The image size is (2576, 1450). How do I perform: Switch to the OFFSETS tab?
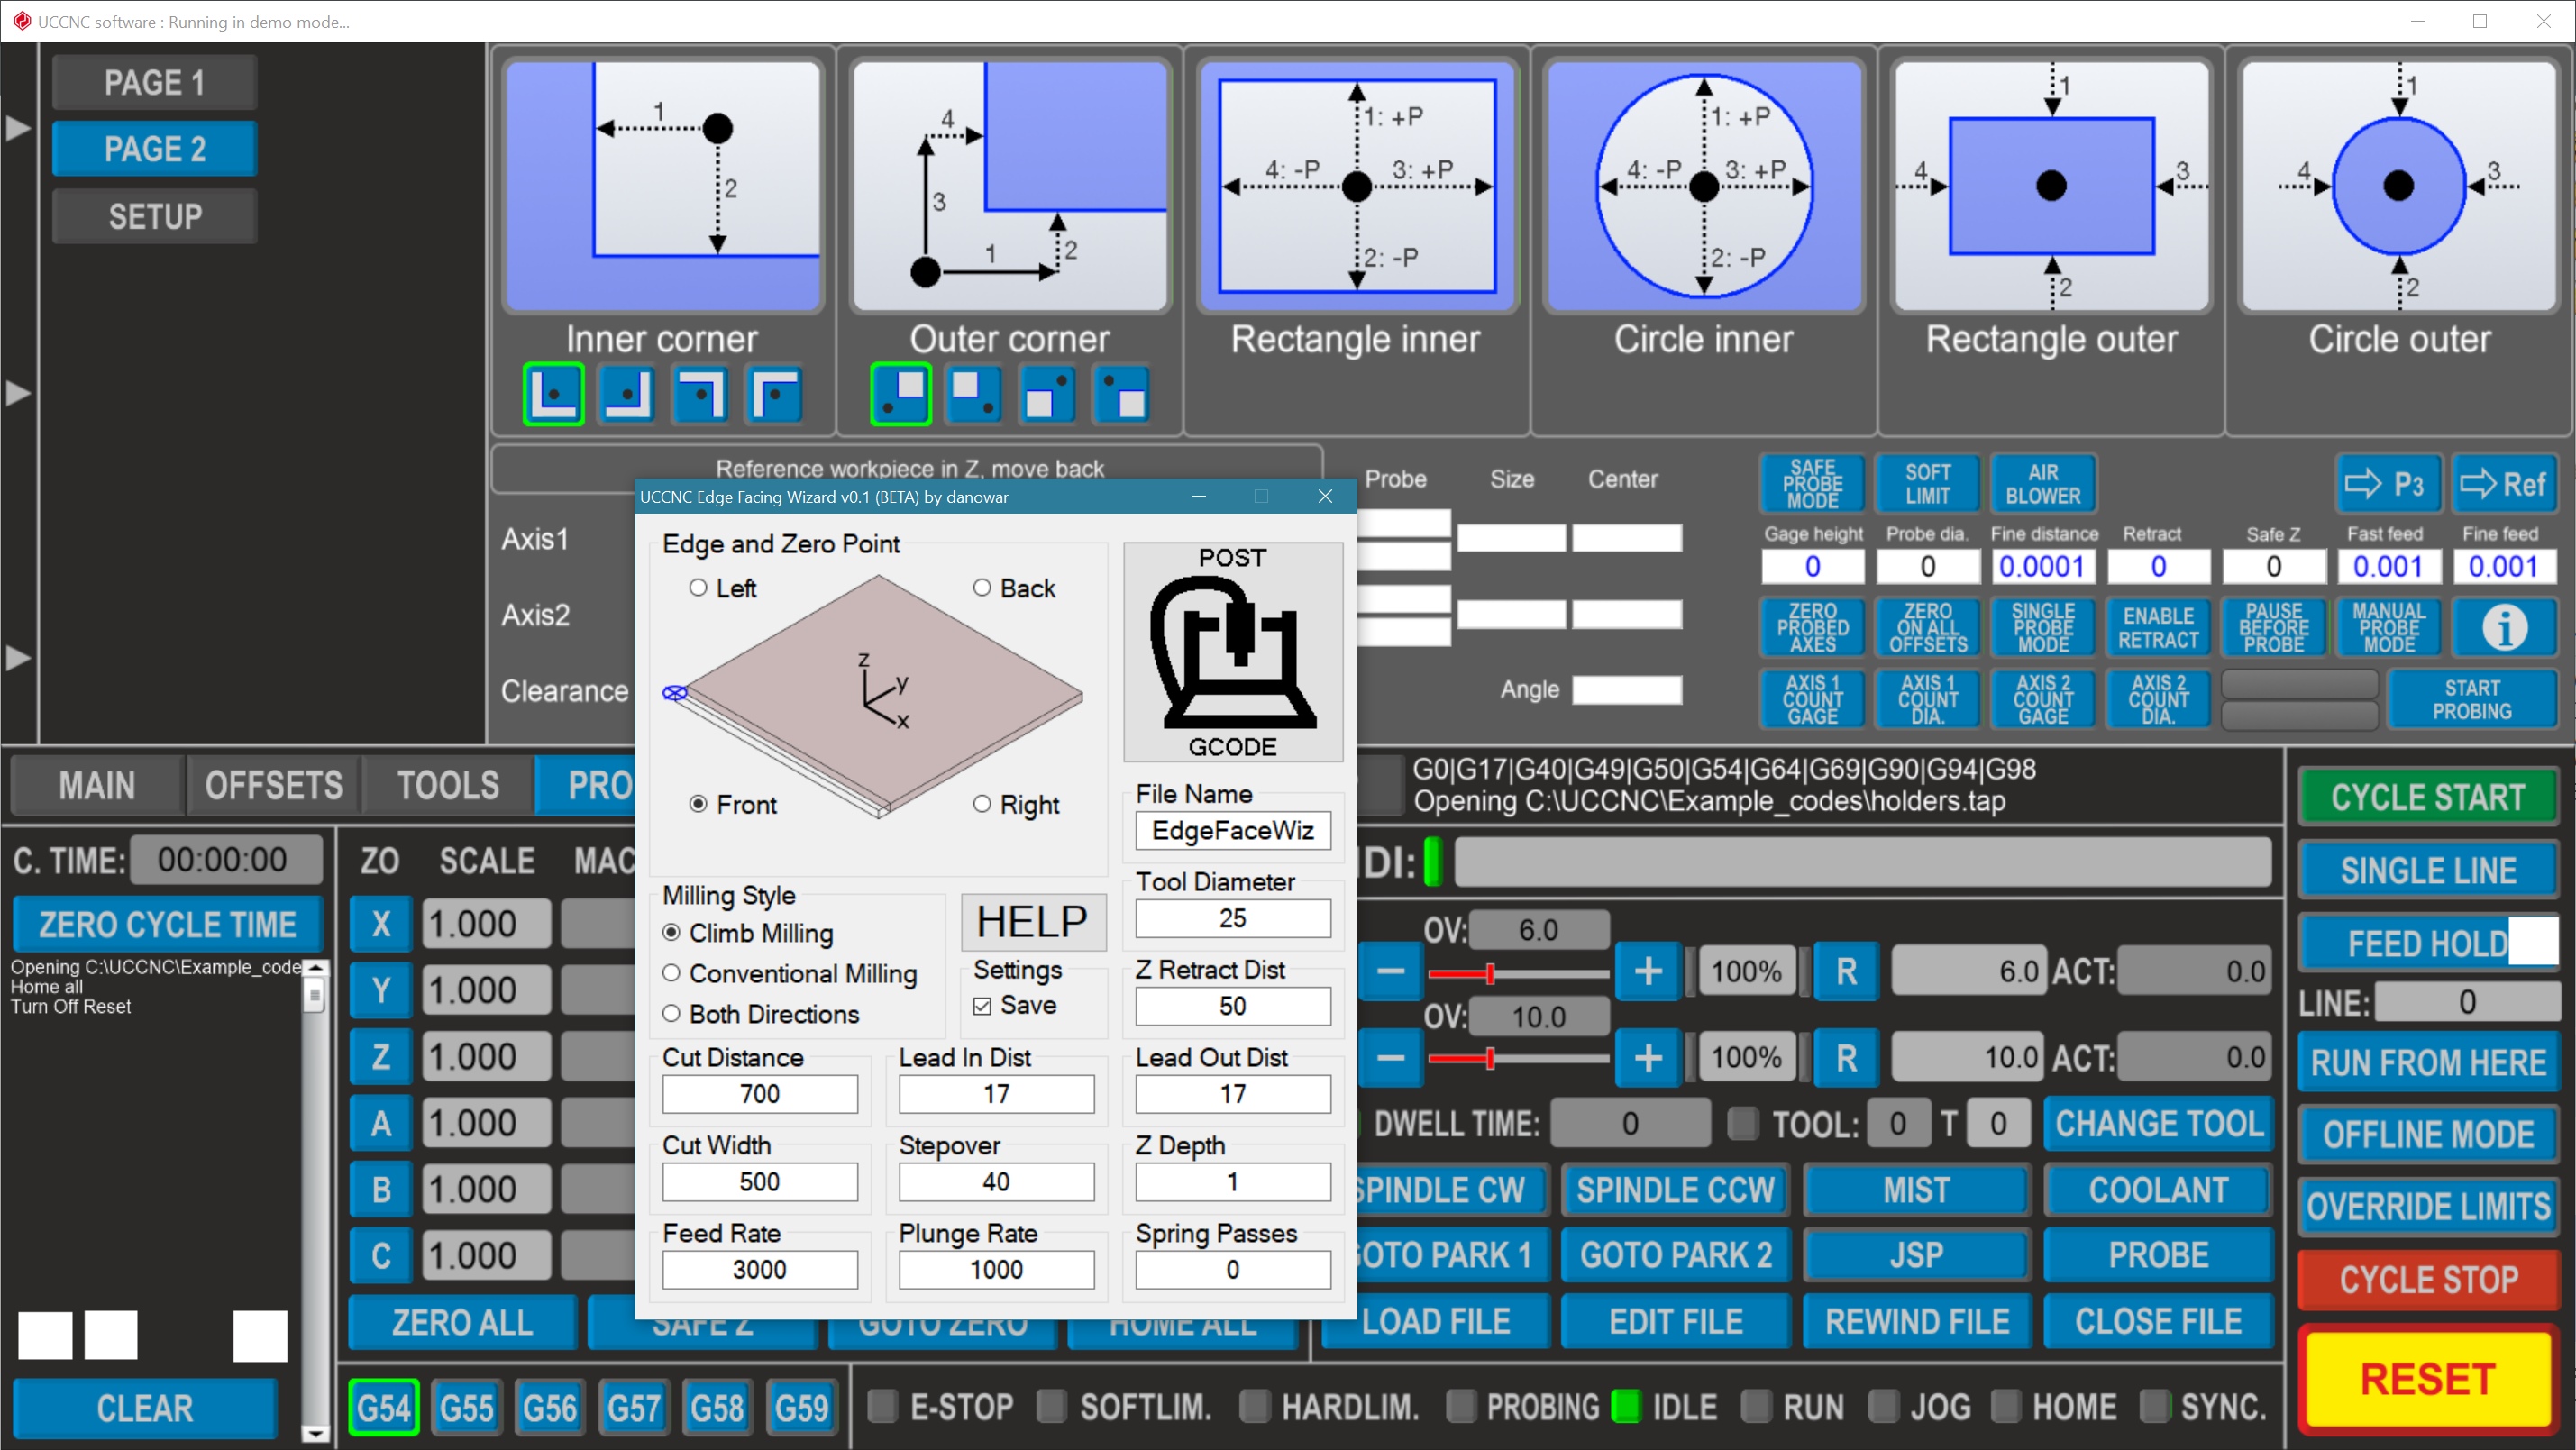tap(273, 786)
